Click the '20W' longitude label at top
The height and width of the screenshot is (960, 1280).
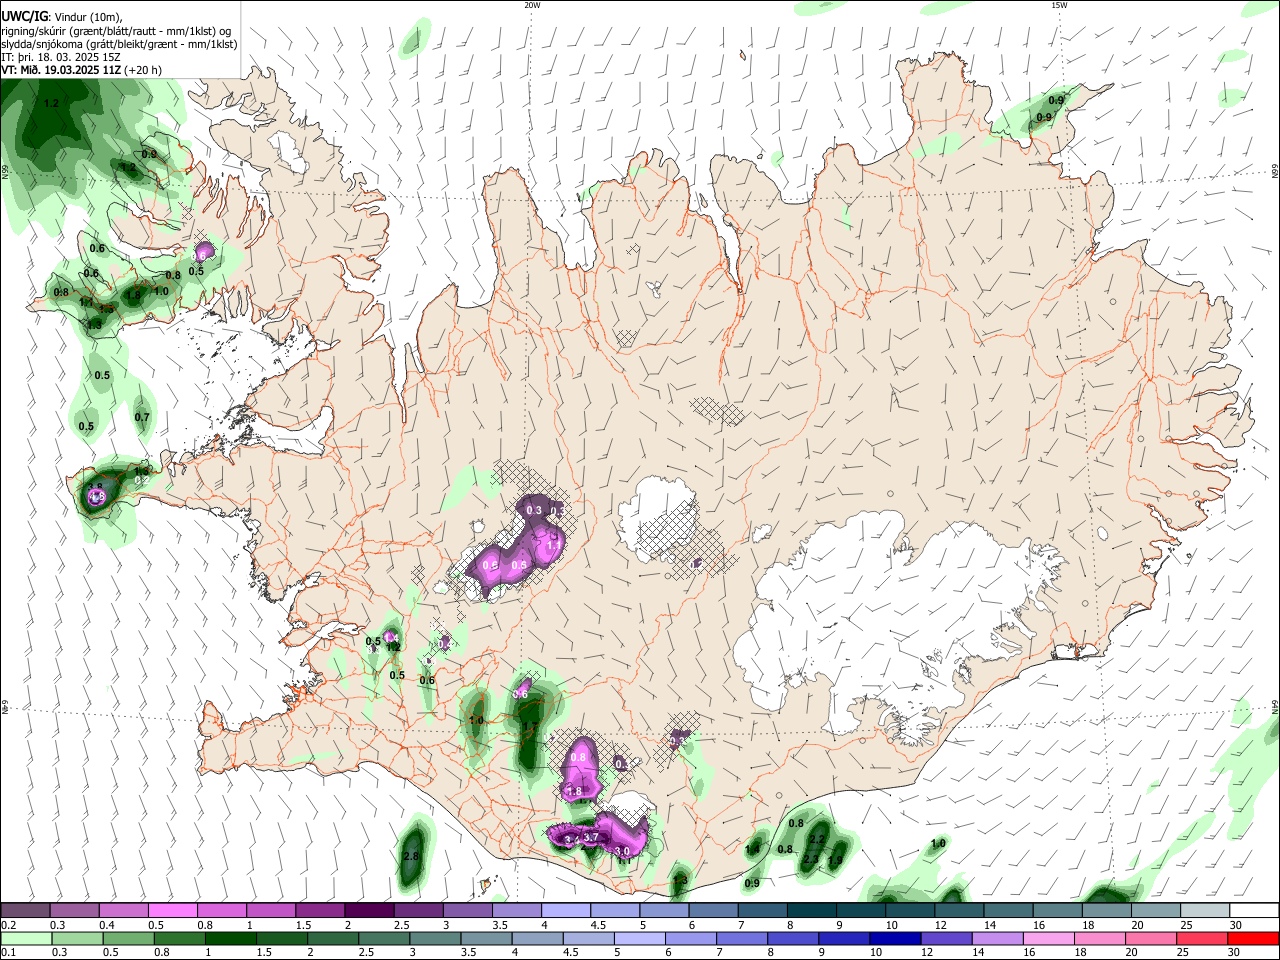532,5
